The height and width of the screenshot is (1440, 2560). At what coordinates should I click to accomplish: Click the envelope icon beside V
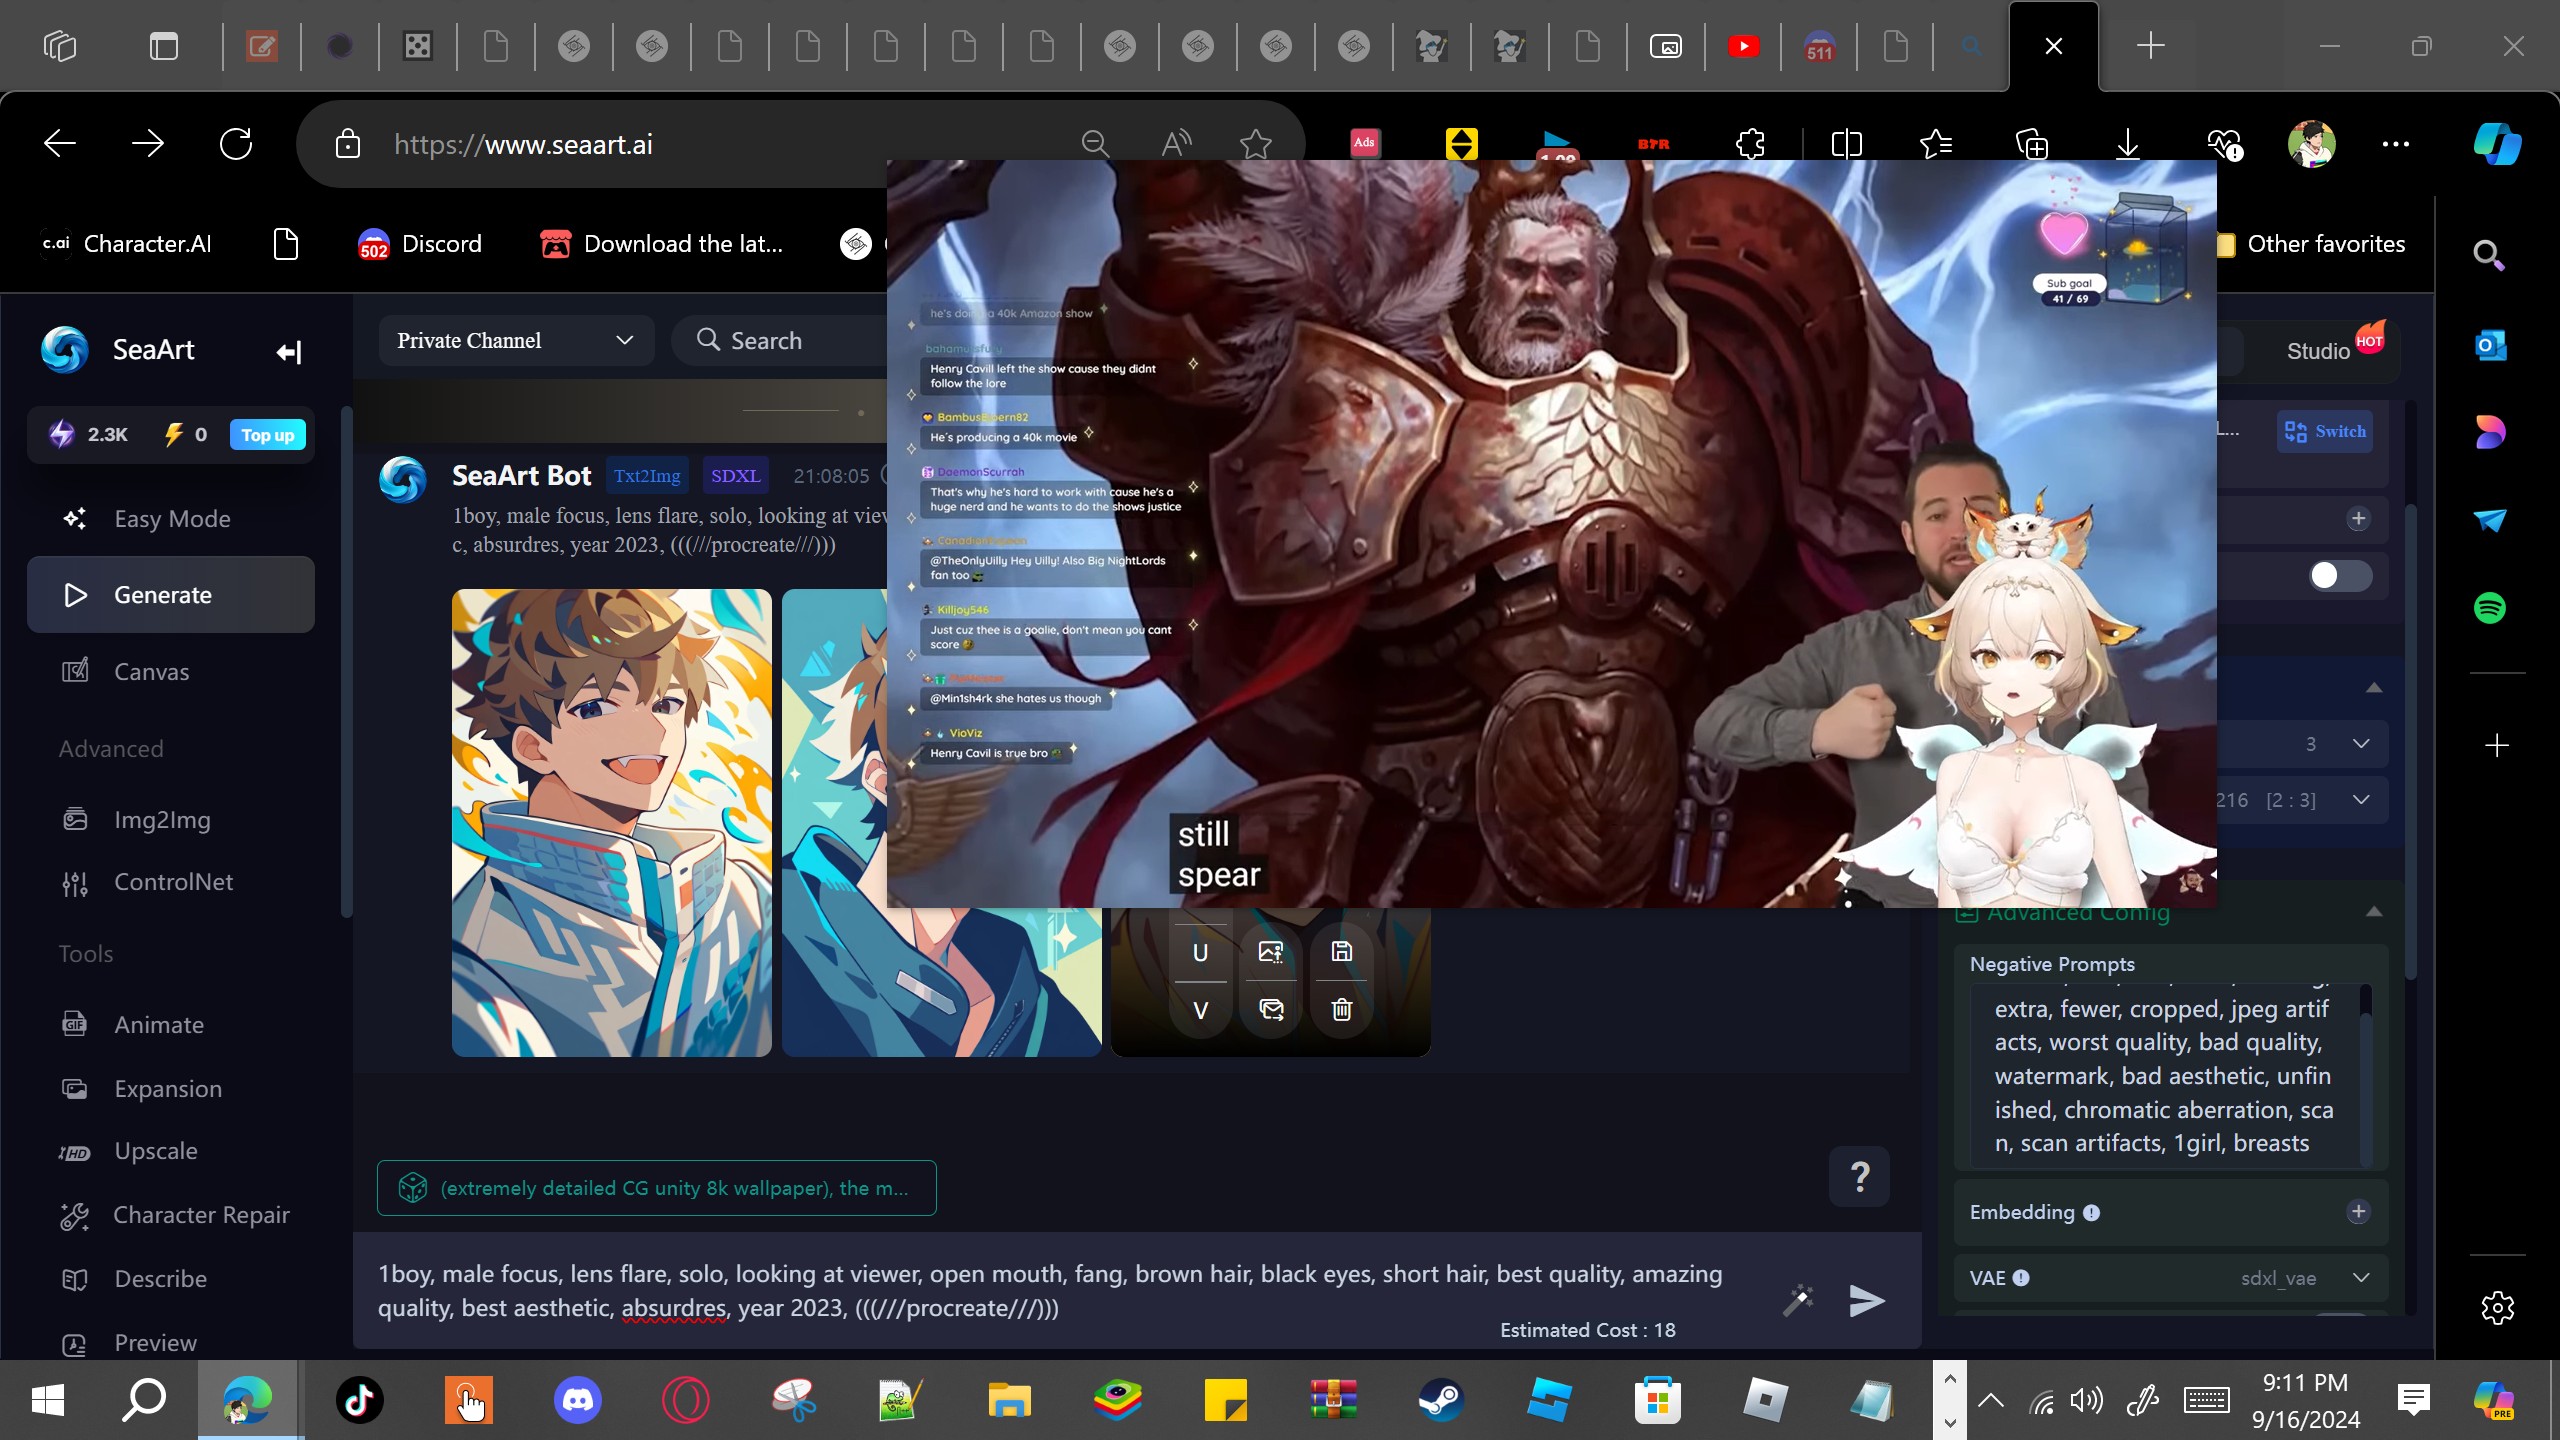[x=1271, y=1010]
